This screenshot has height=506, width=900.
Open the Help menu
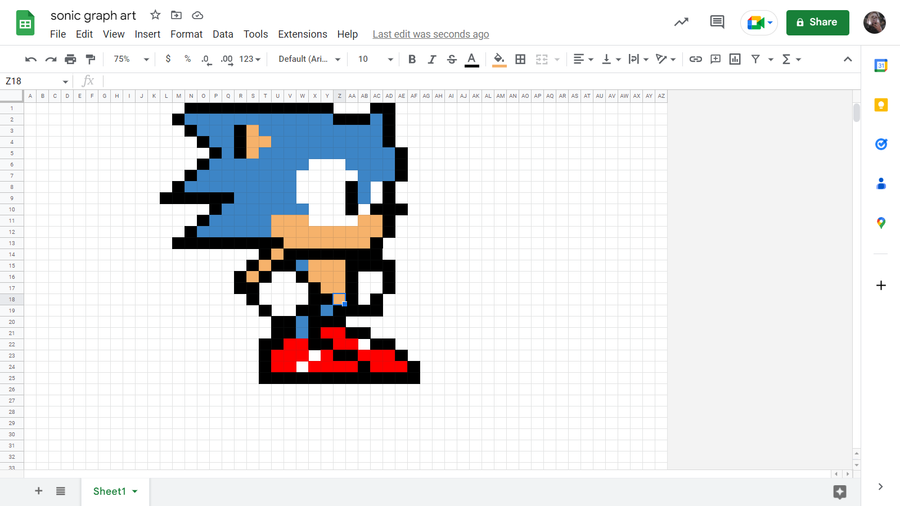[347, 34]
